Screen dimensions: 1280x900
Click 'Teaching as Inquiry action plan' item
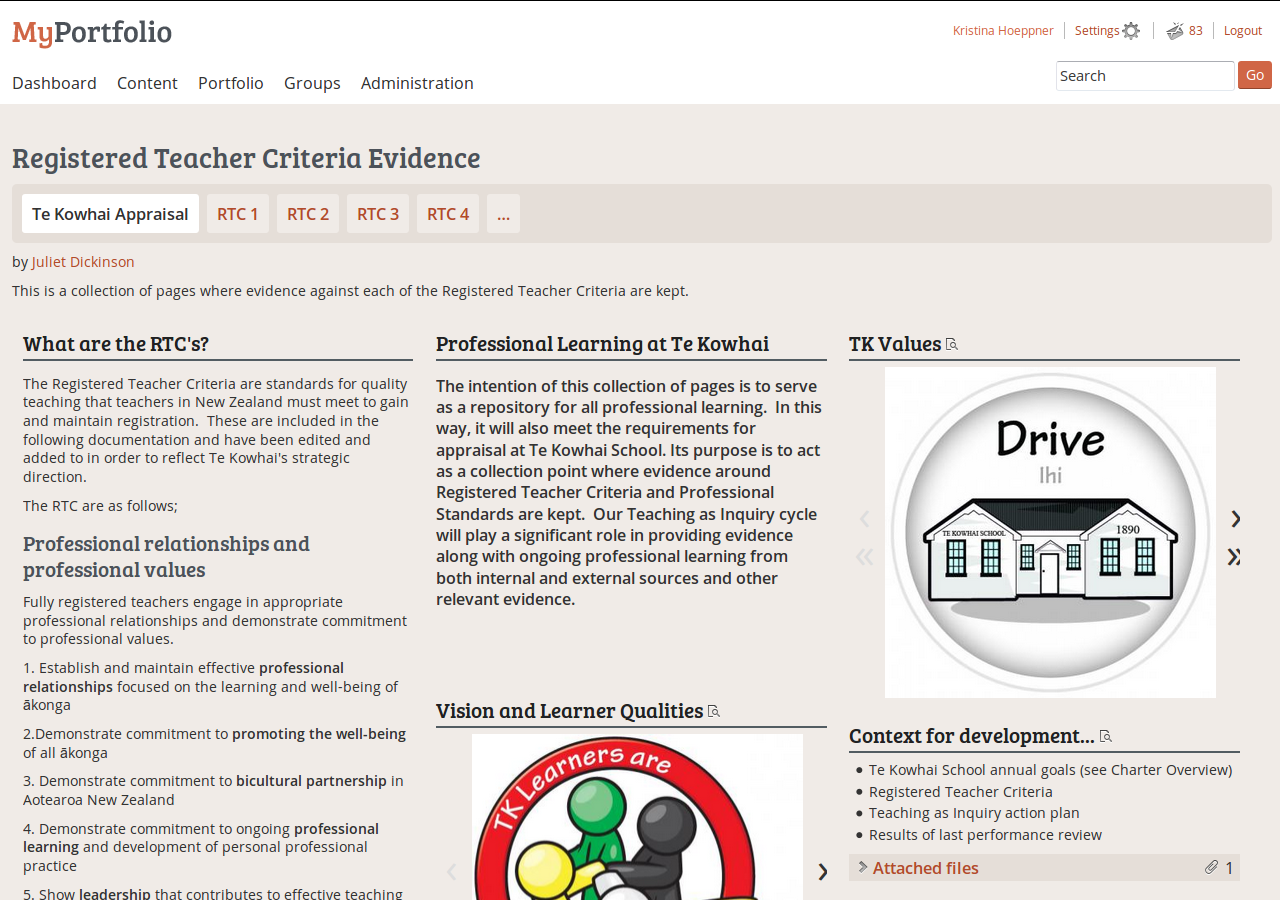(x=974, y=813)
